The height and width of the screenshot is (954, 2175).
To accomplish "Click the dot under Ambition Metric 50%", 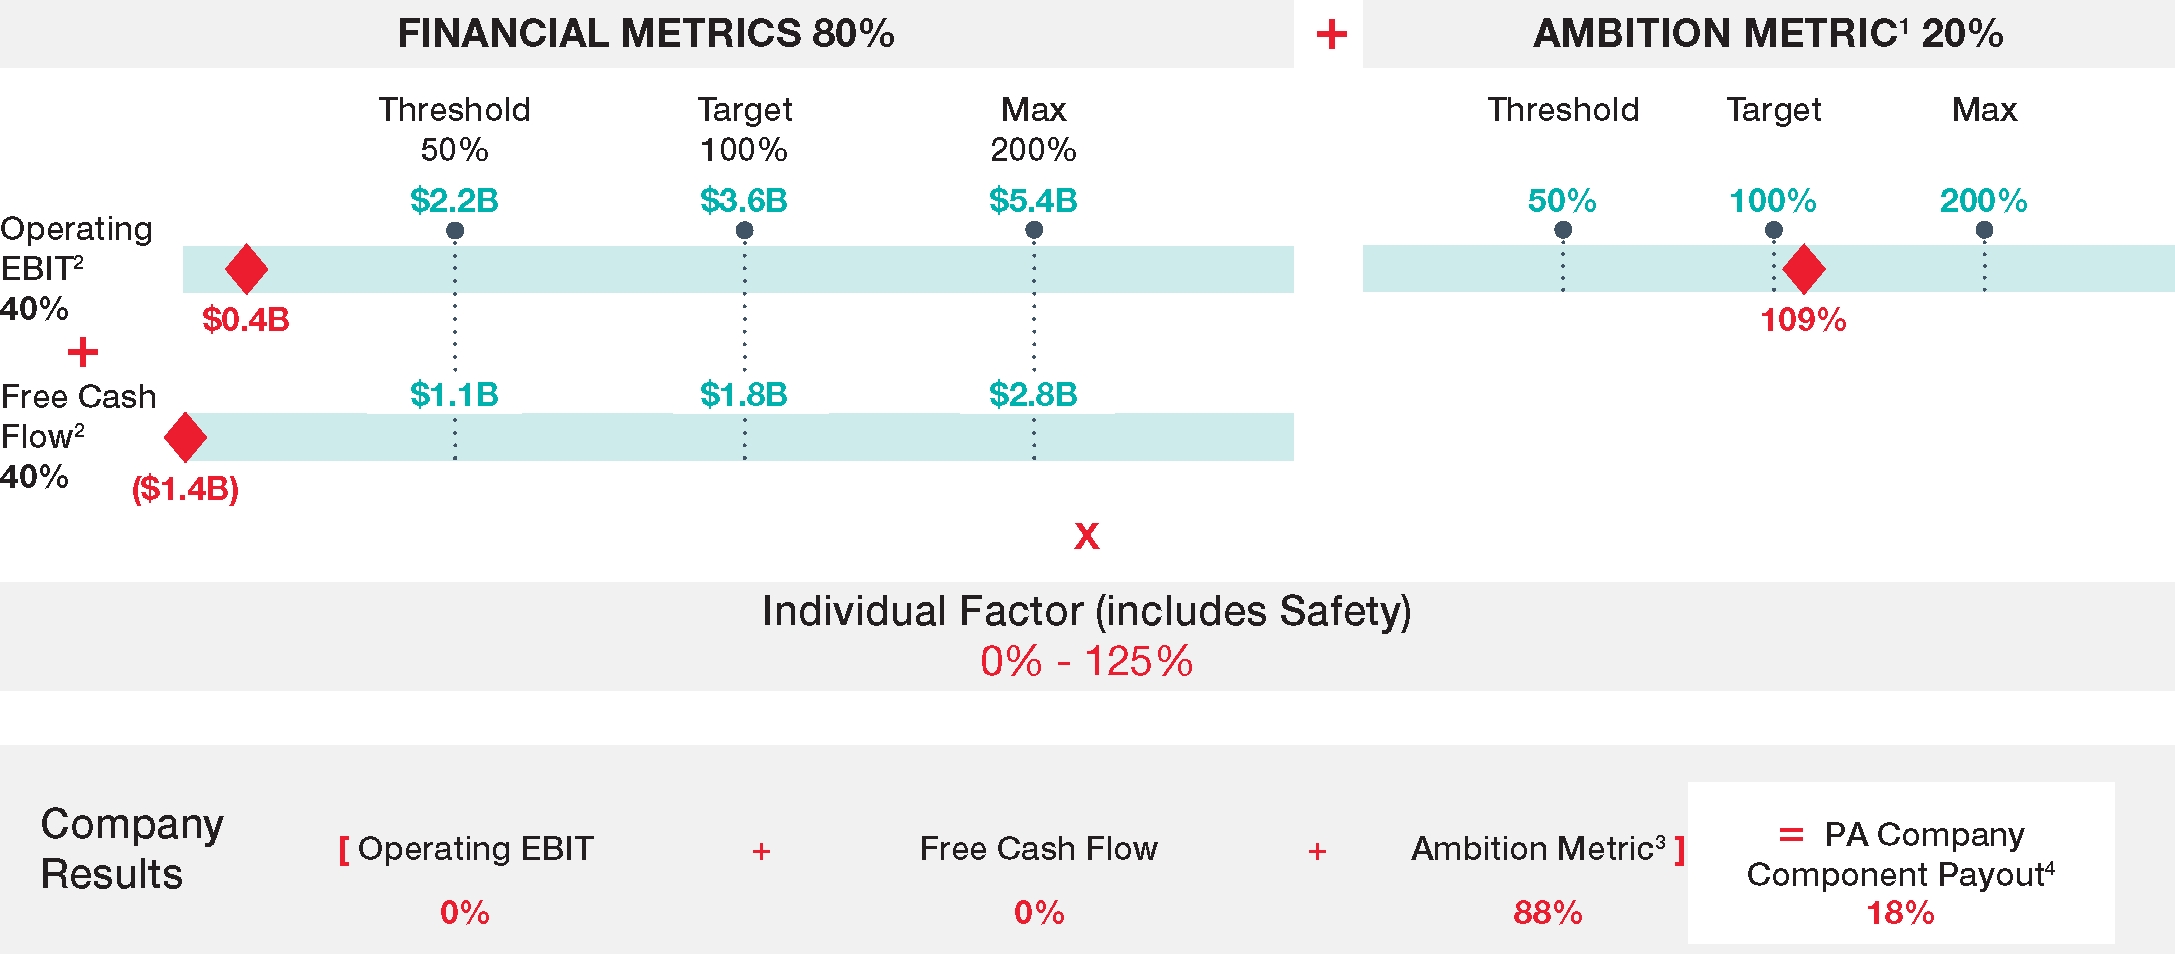I will tap(1563, 231).
